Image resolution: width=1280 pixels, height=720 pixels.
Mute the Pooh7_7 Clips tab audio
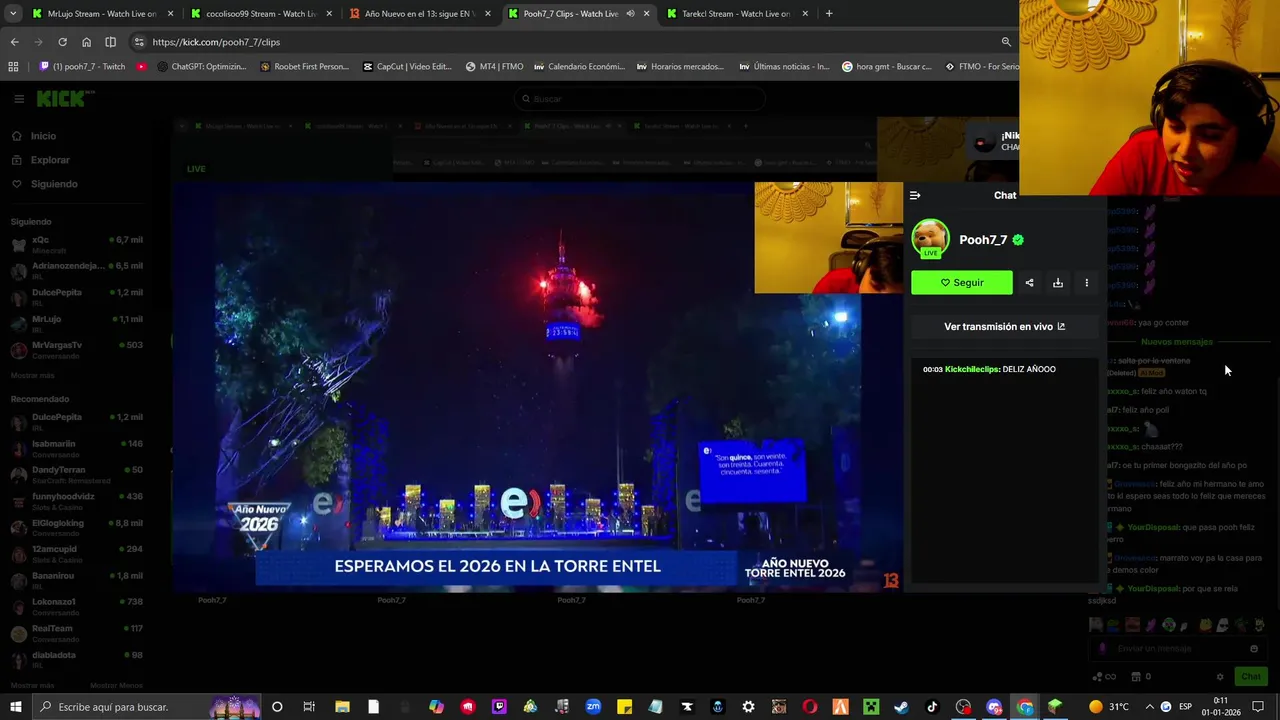630,14
